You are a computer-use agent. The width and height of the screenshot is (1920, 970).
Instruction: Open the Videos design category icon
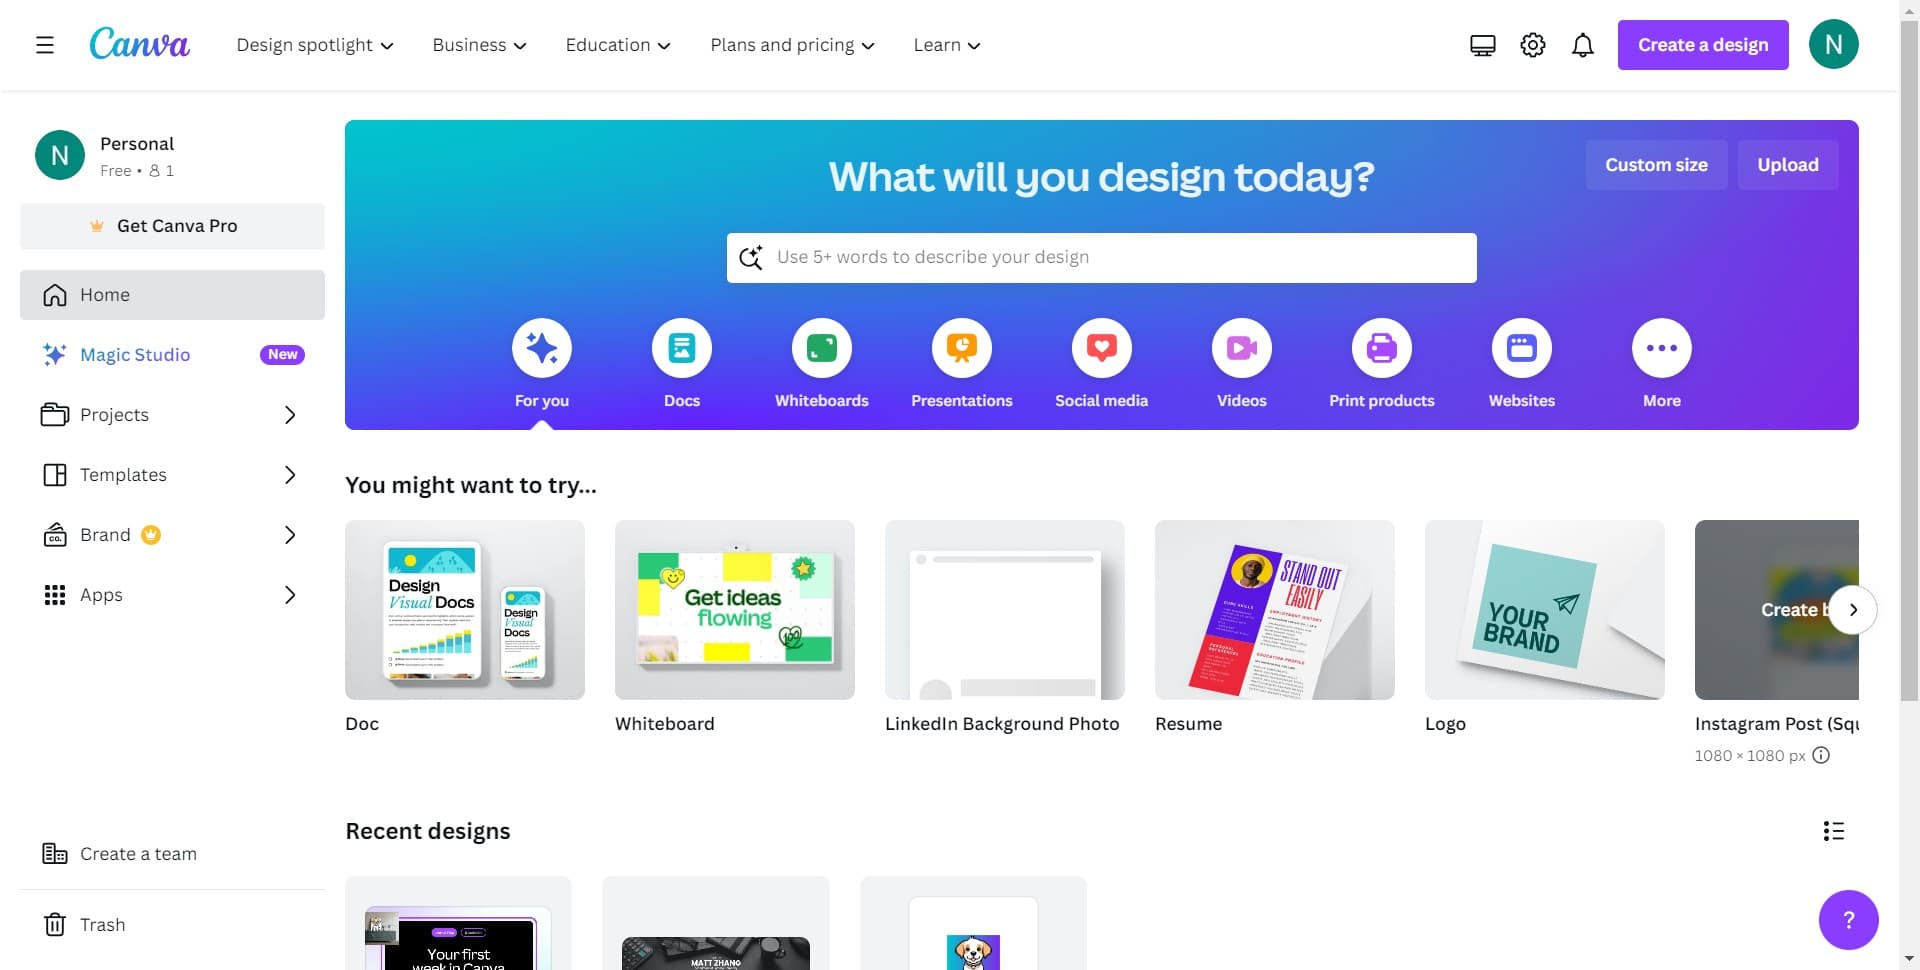tap(1241, 348)
